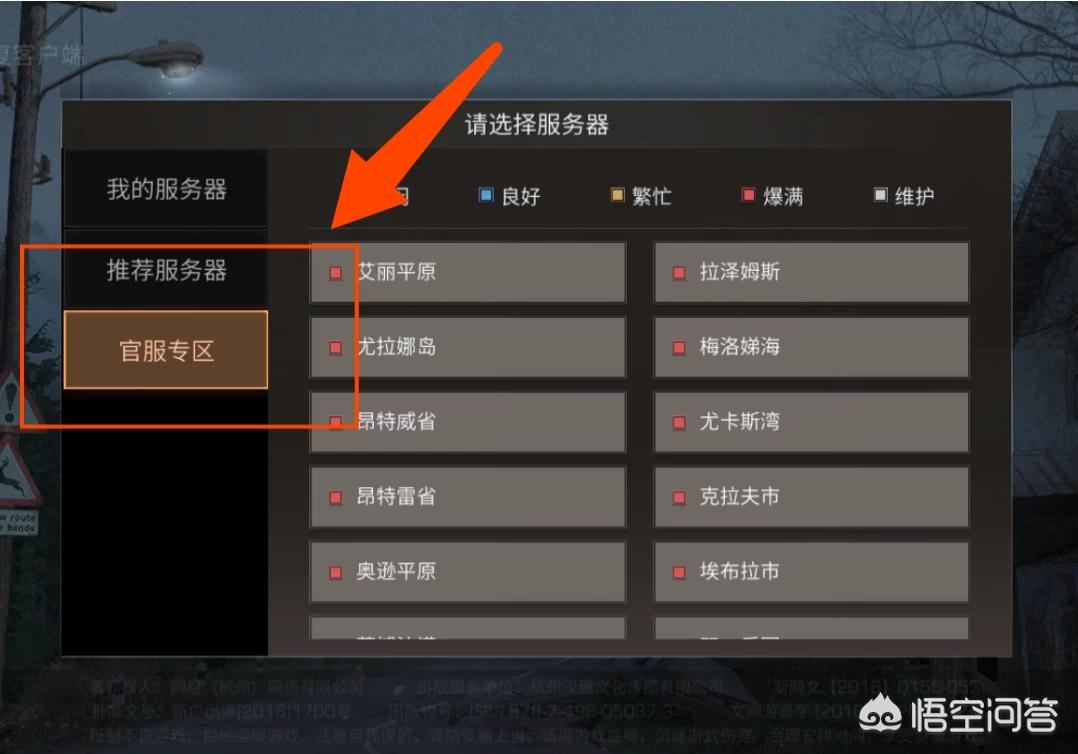Pick the 昂特威省 server

point(468,422)
